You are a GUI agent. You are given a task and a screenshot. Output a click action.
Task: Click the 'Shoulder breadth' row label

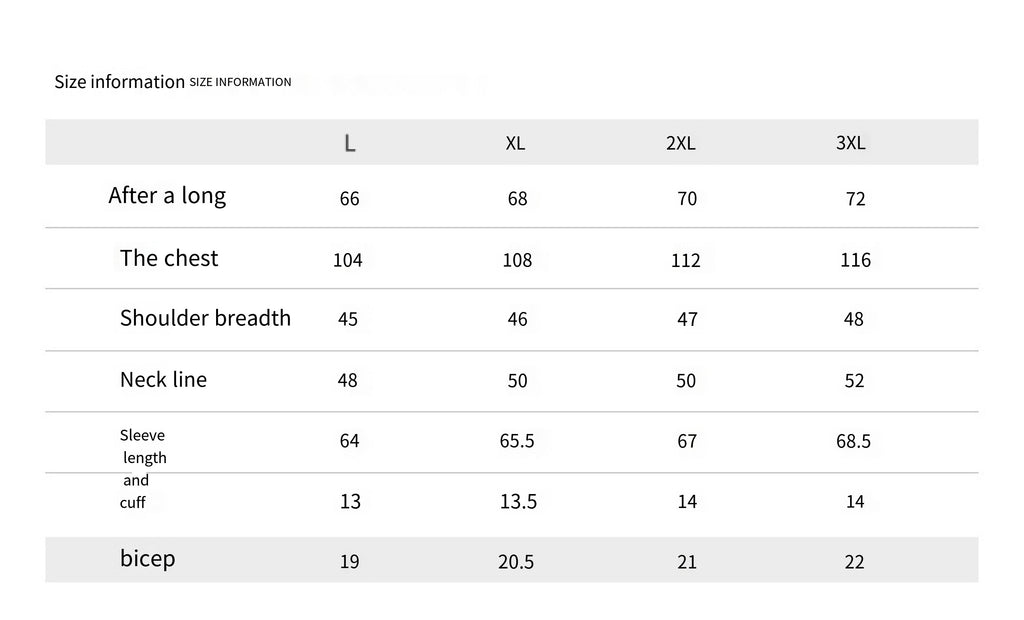click(205, 318)
